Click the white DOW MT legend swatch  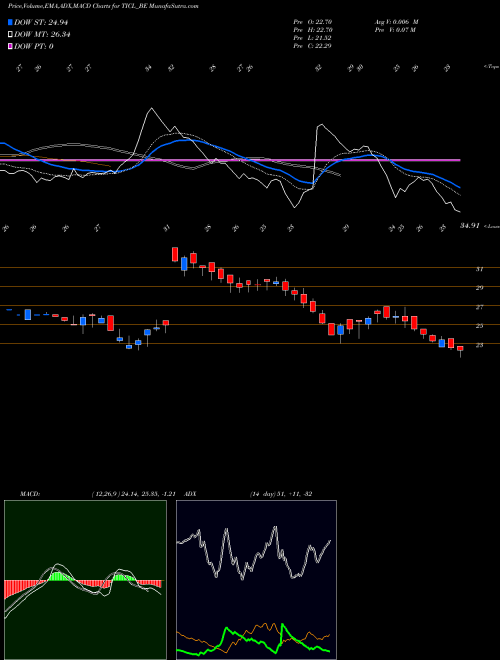pyautogui.click(x=11, y=34)
